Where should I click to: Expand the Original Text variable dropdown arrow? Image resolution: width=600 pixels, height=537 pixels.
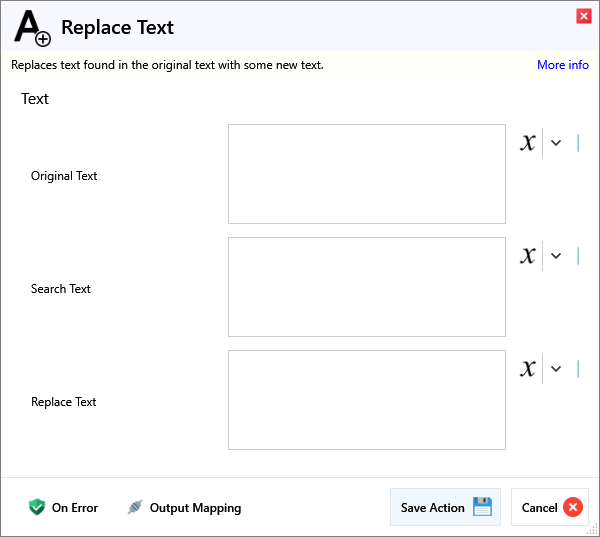pyautogui.click(x=556, y=143)
